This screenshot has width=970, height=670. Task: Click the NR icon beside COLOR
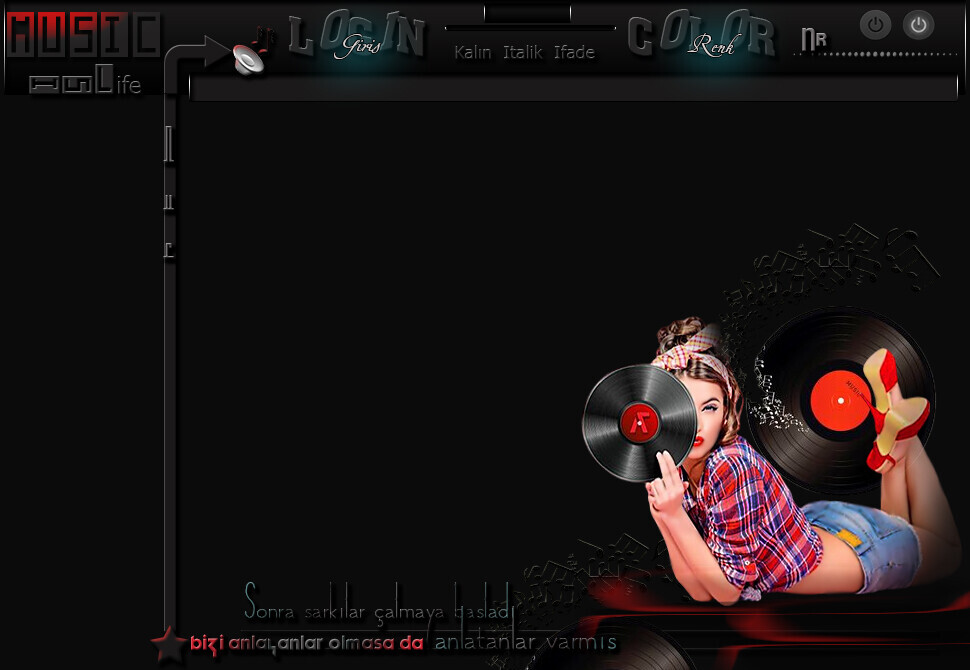point(813,39)
